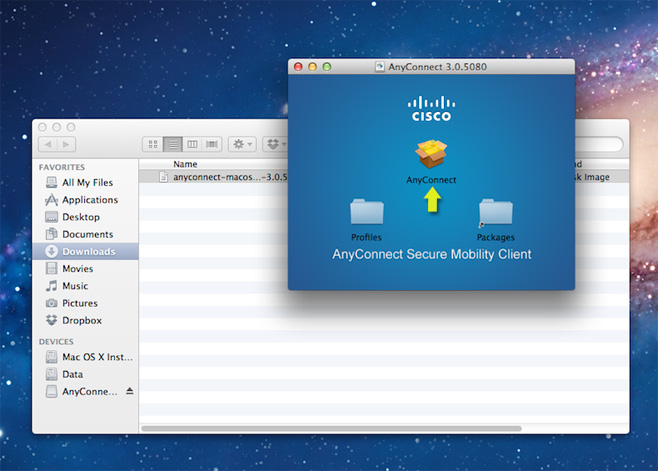This screenshot has width=658, height=471.
Task: Open the Dropbox toolbar dropdown
Action: (275, 145)
